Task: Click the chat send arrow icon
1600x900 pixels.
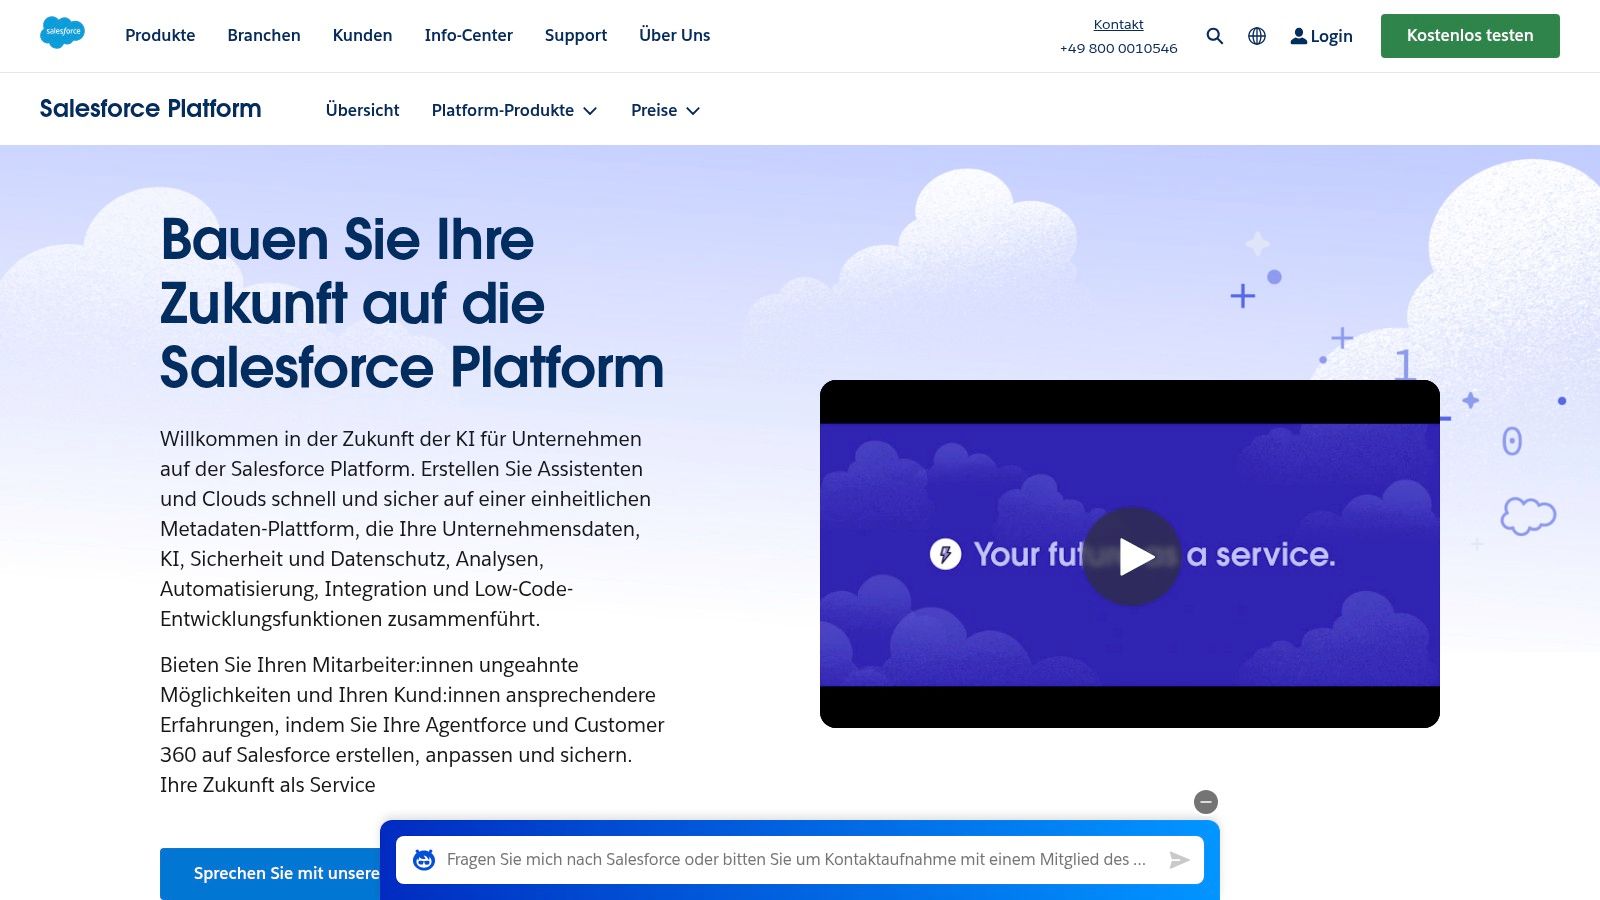Action: [1180, 860]
